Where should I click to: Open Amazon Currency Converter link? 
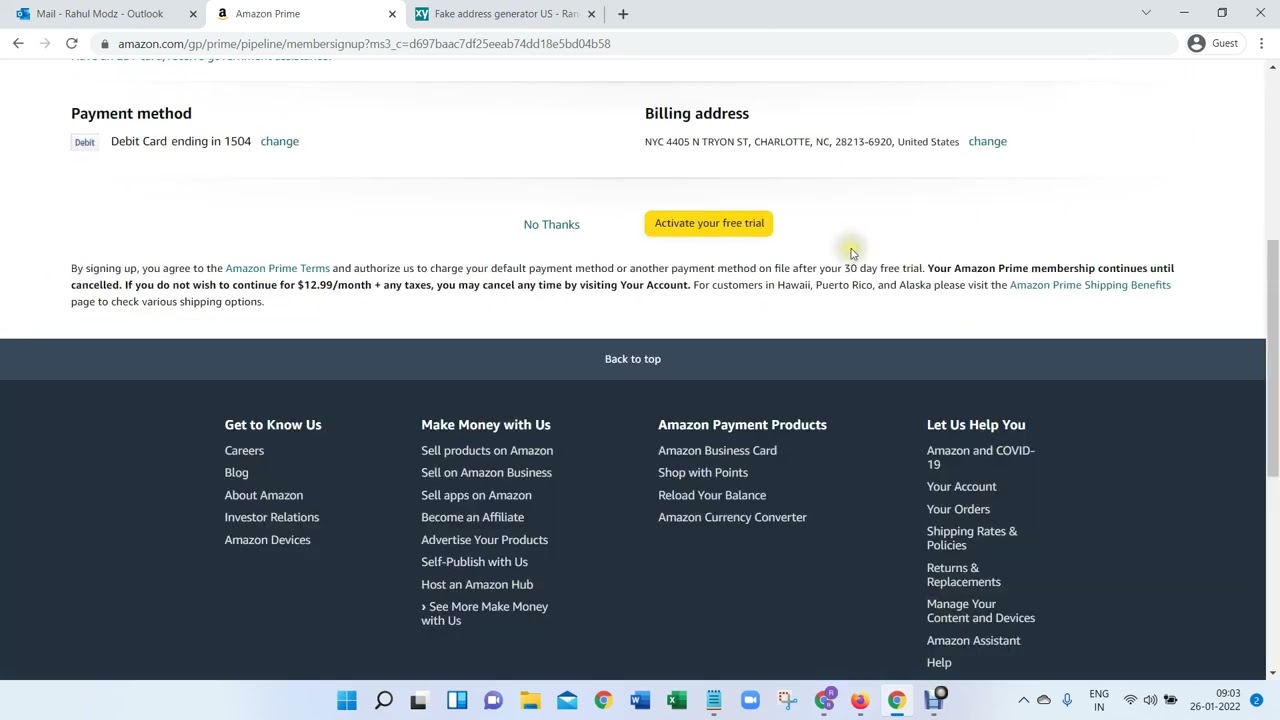pos(732,517)
